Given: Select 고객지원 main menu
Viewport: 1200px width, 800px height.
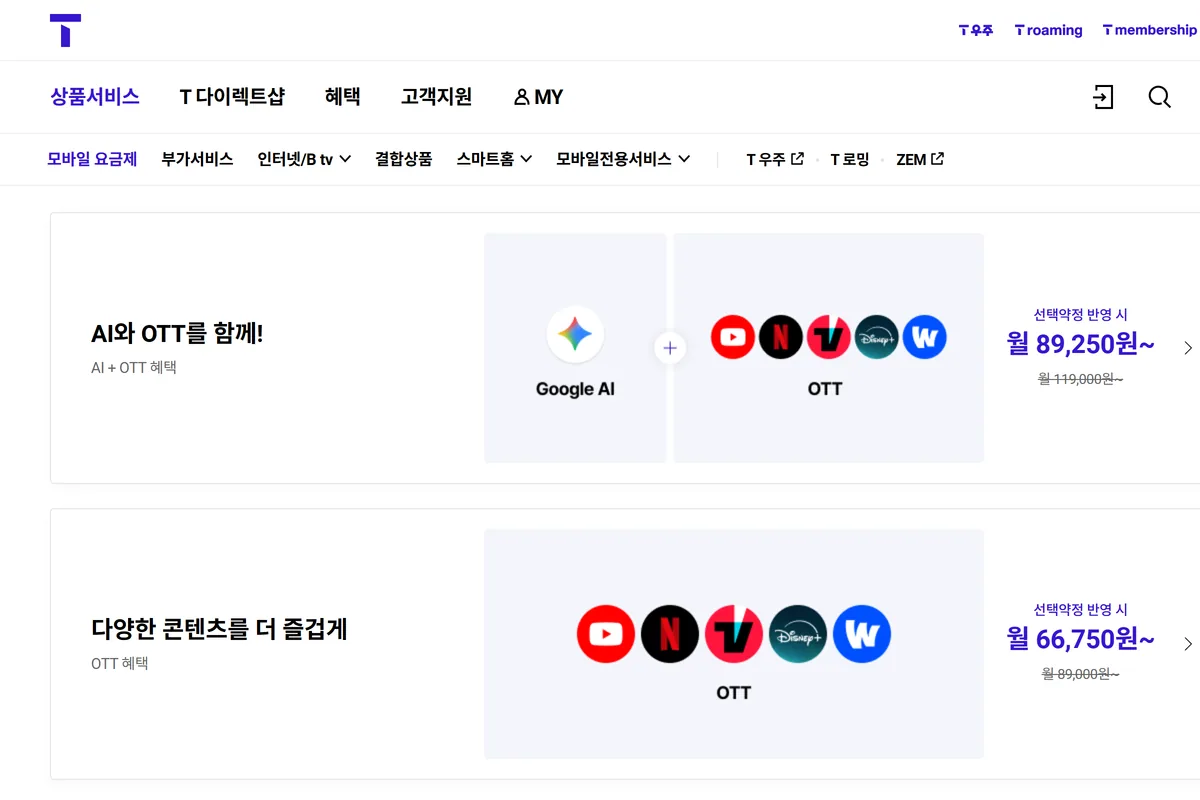Looking at the screenshot, I should (x=436, y=97).
